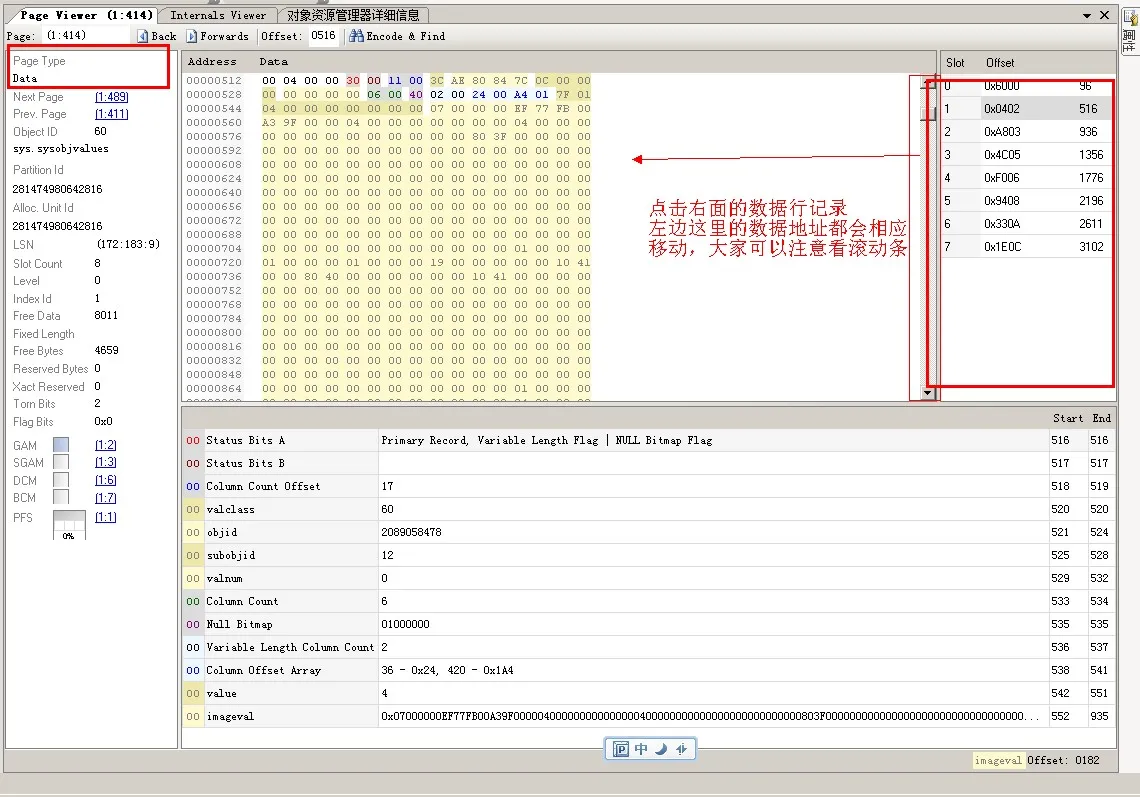Click the PFS usage indicator box
This screenshot has height=797, width=1140.
(69, 524)
